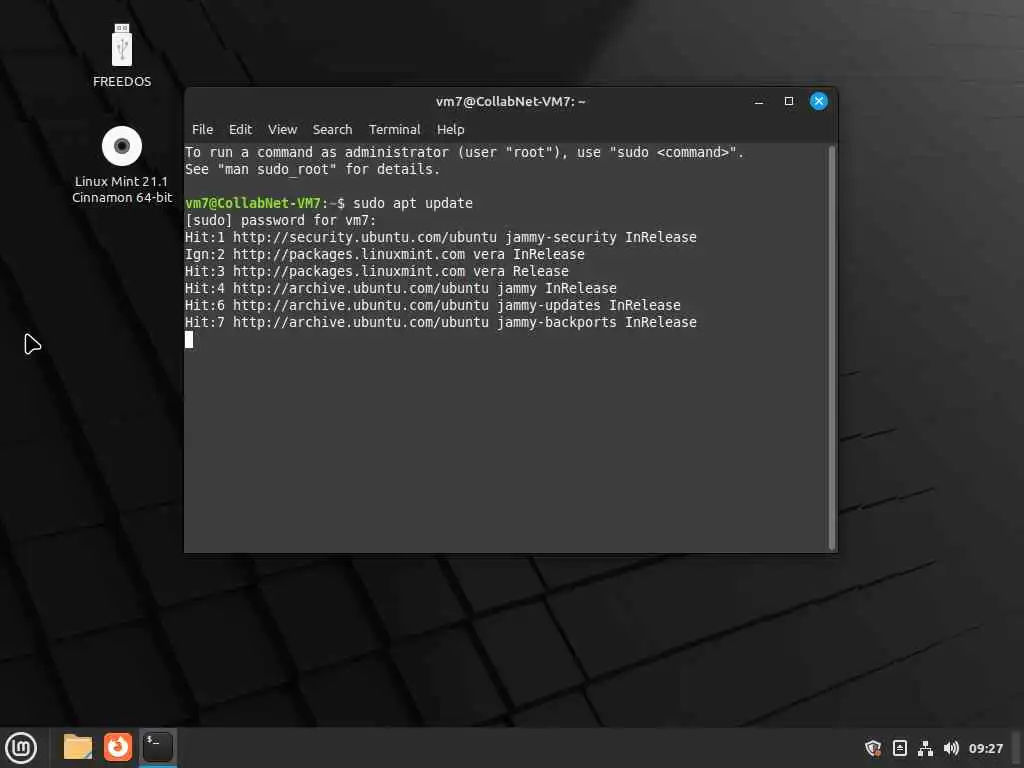Close the terminal window
The height and width of the screenshot is (768, 1024).
818,101
